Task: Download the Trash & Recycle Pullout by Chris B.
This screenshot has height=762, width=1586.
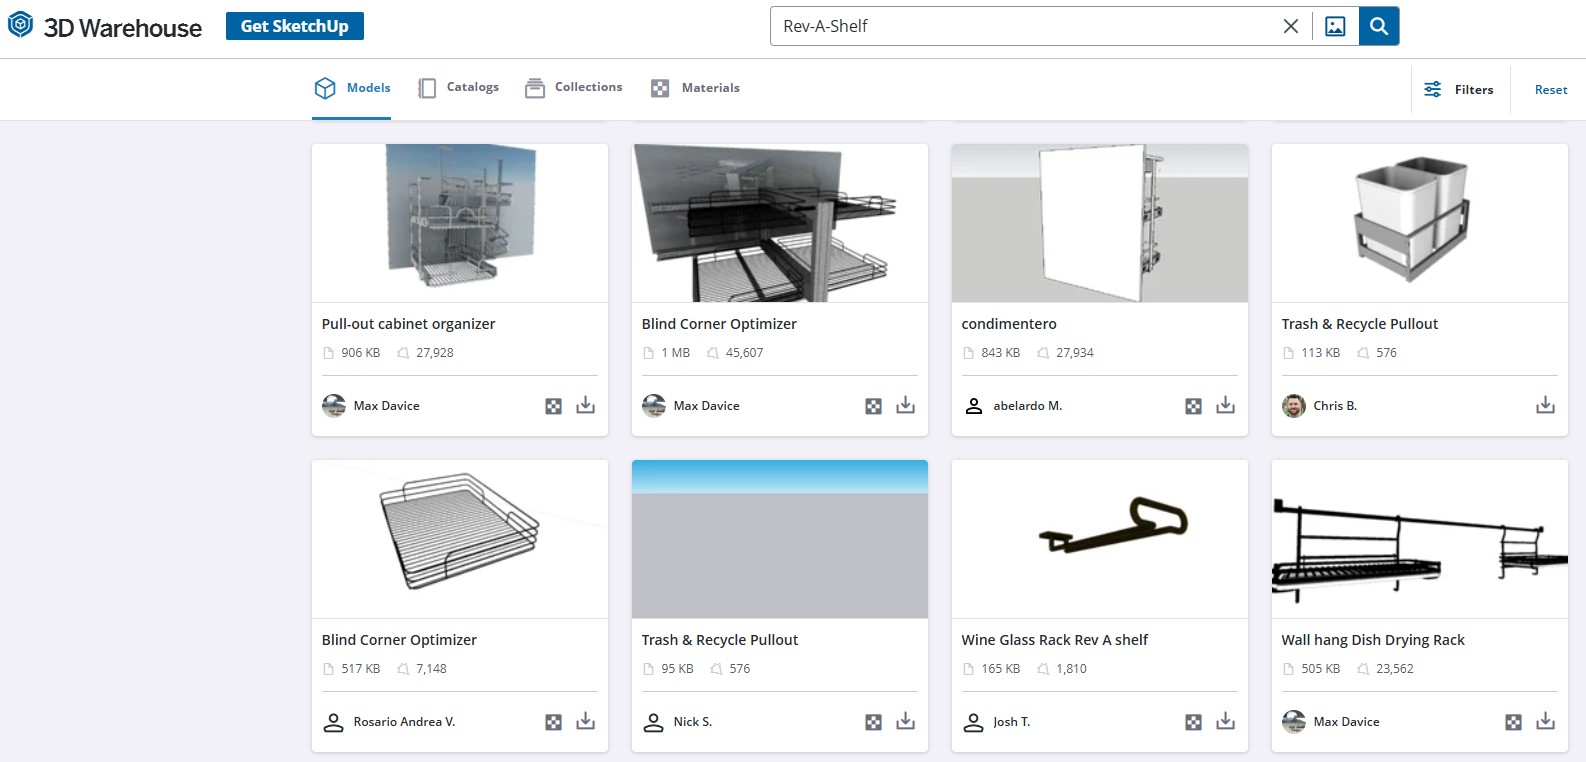Action: 1545,405
